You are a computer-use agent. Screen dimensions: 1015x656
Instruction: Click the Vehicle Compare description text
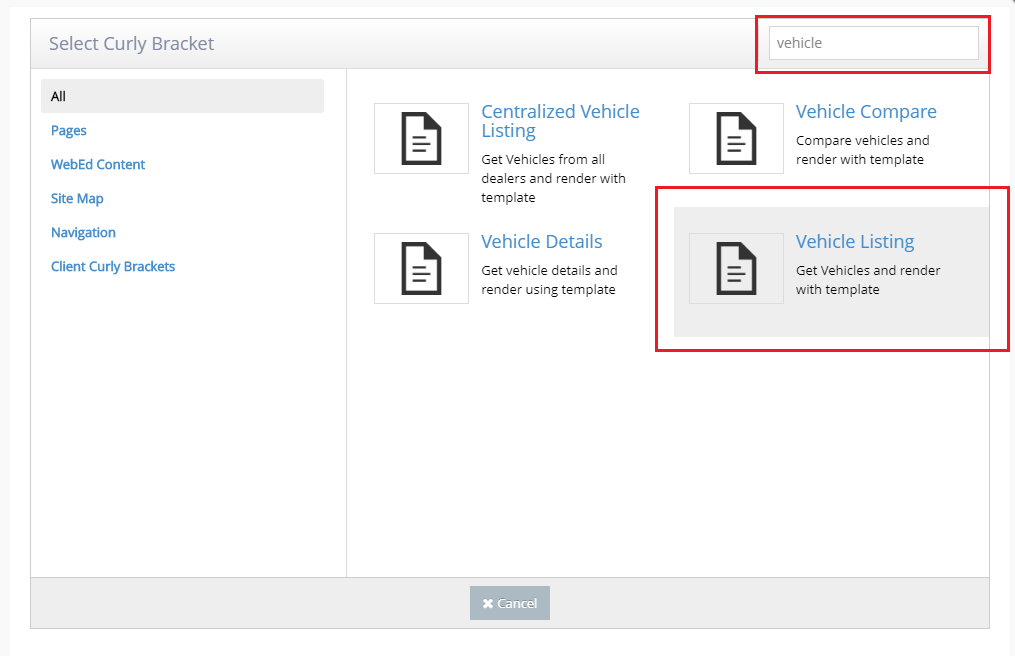pyautogui.click(x=862, y=149)
